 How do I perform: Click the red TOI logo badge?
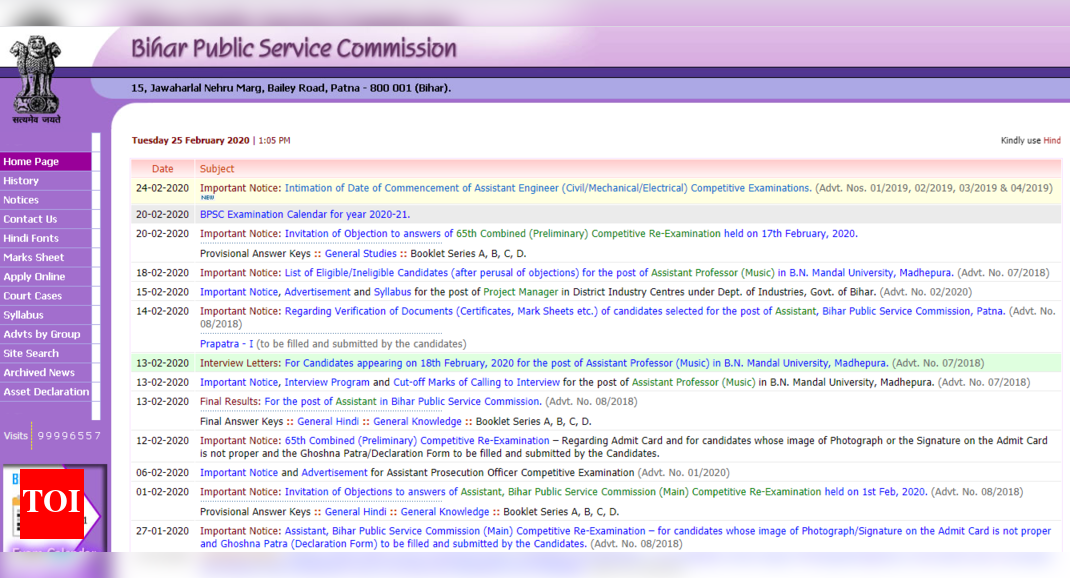[x=51, y=501]
